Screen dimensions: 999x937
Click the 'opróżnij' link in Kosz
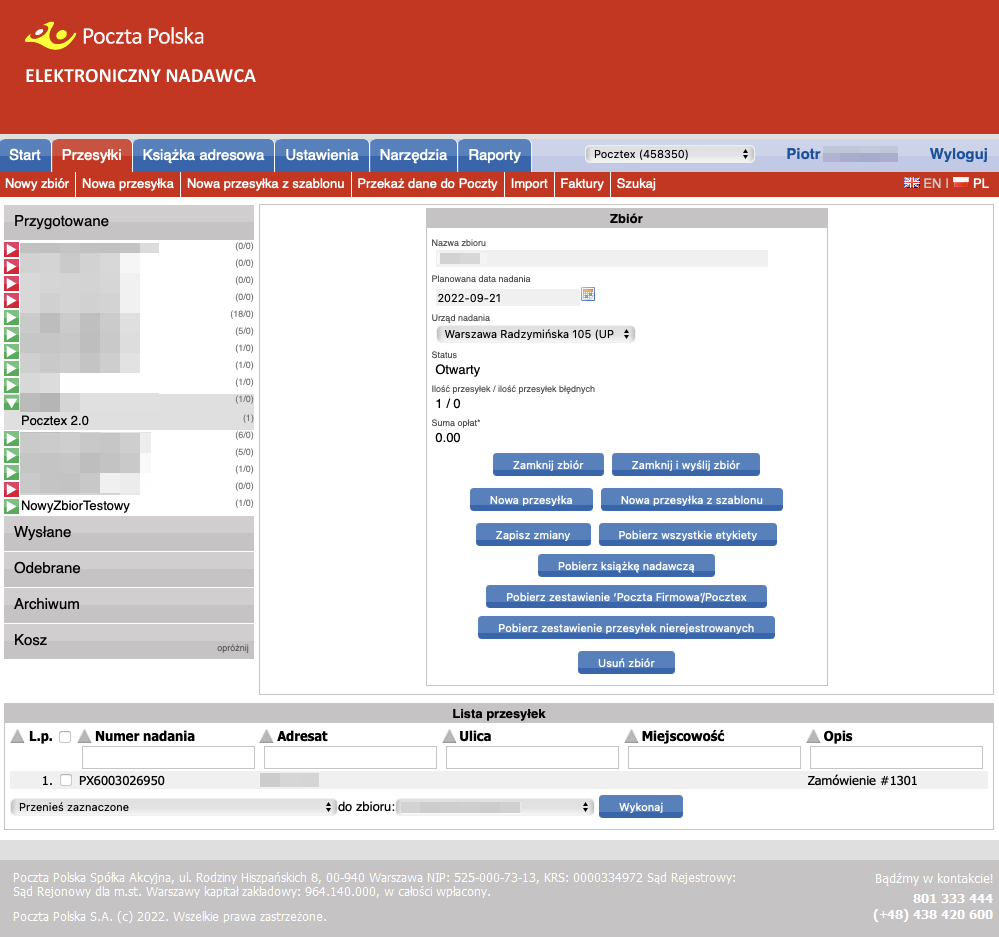coord(233,648)
